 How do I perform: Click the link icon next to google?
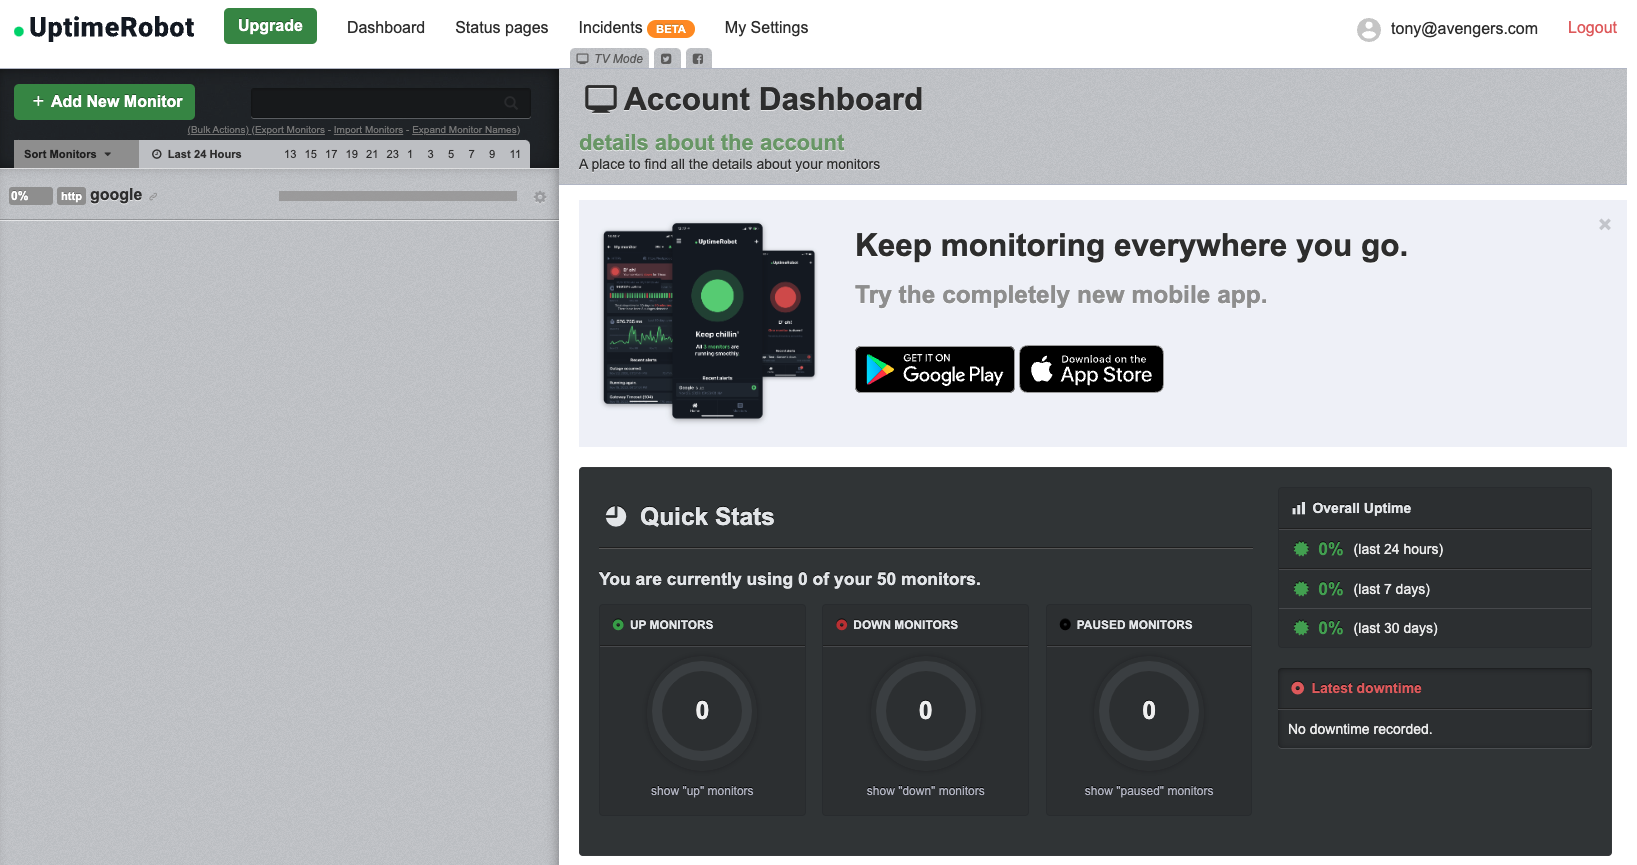pyautogui.click(x=153, y=197)
